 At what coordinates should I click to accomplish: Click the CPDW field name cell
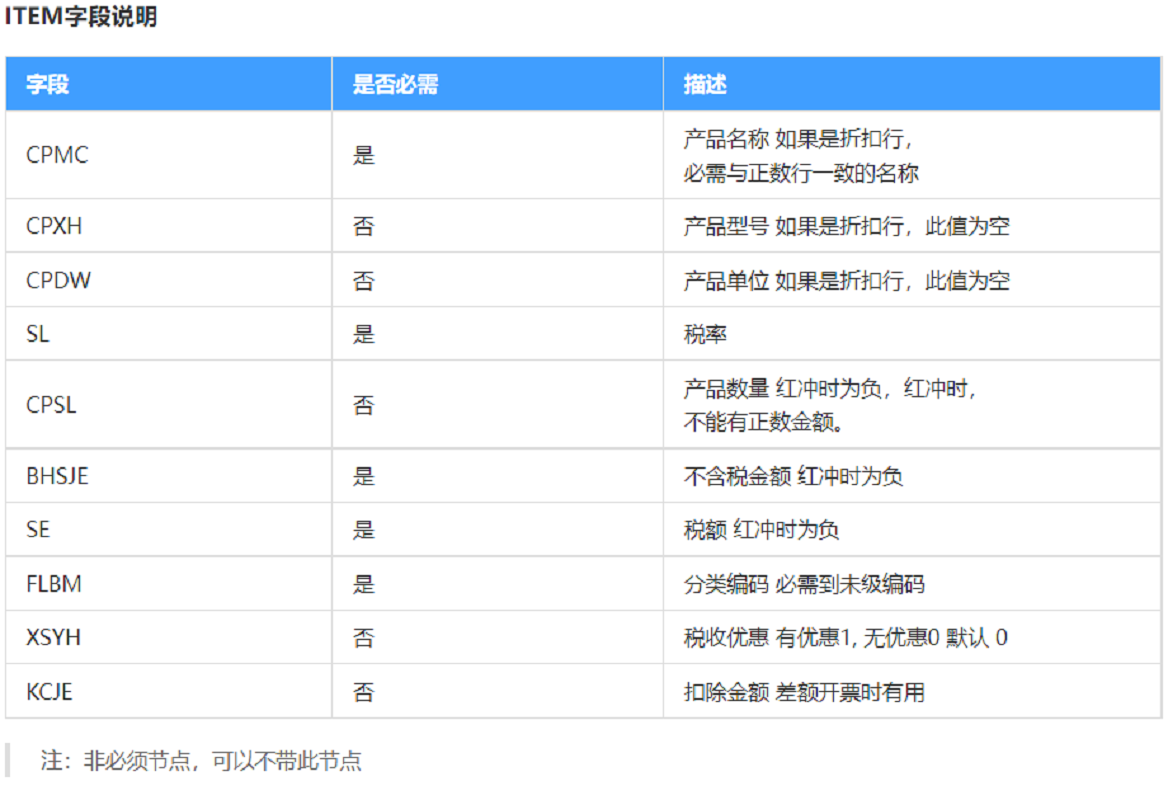pos(58,280)
